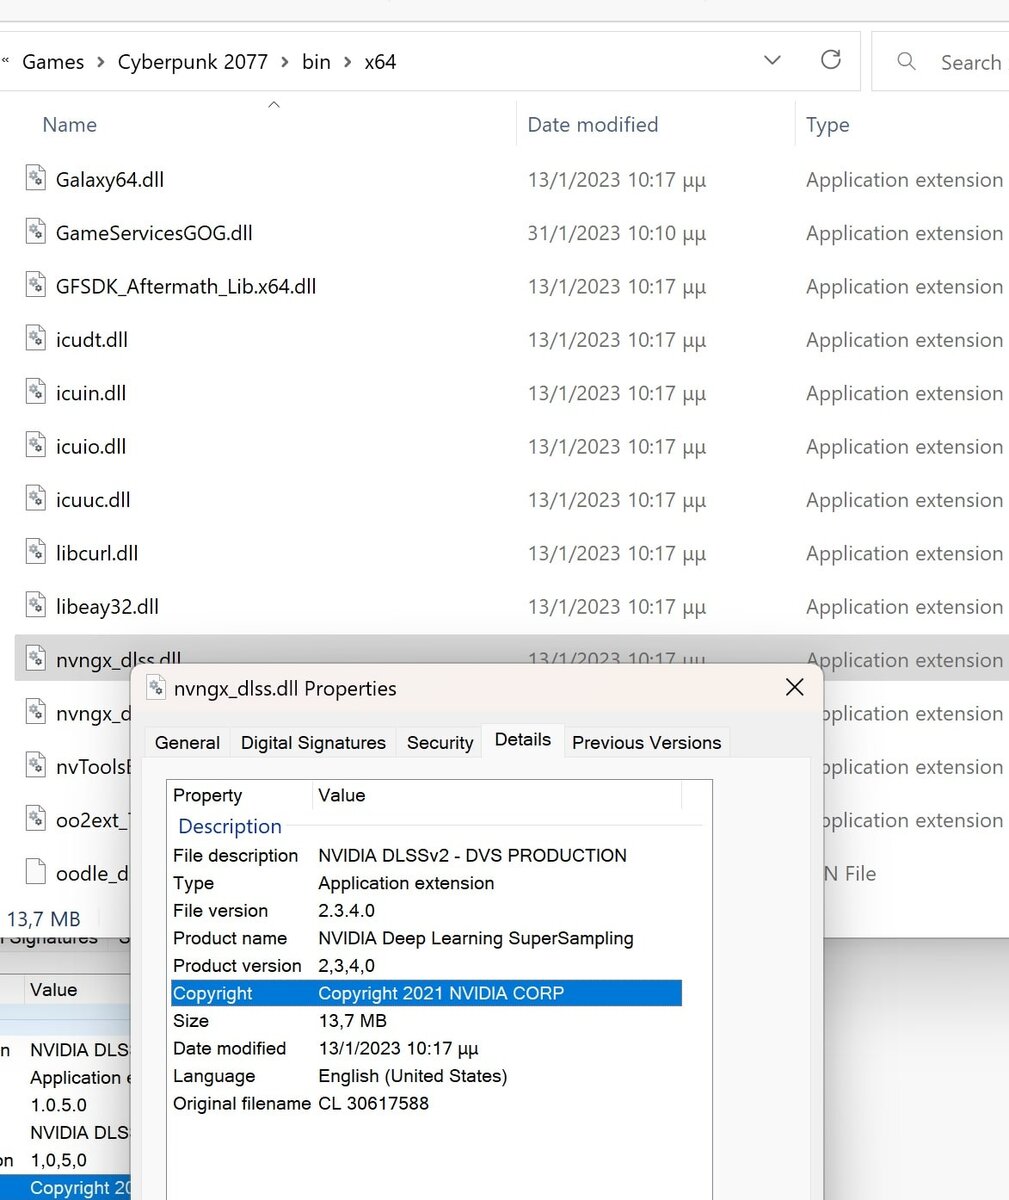Select the file name GameServicesGOG.dll

point(154,233)
